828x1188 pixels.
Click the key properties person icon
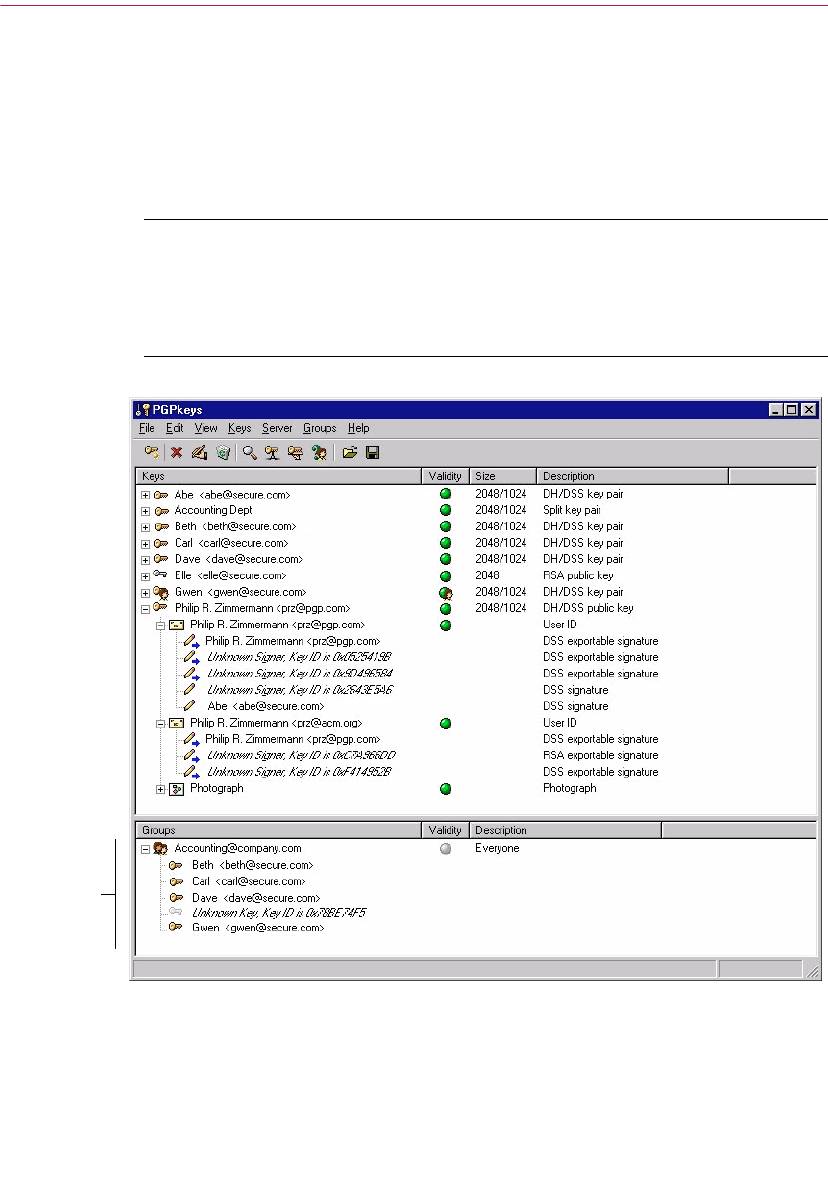[x=319, y=452]
